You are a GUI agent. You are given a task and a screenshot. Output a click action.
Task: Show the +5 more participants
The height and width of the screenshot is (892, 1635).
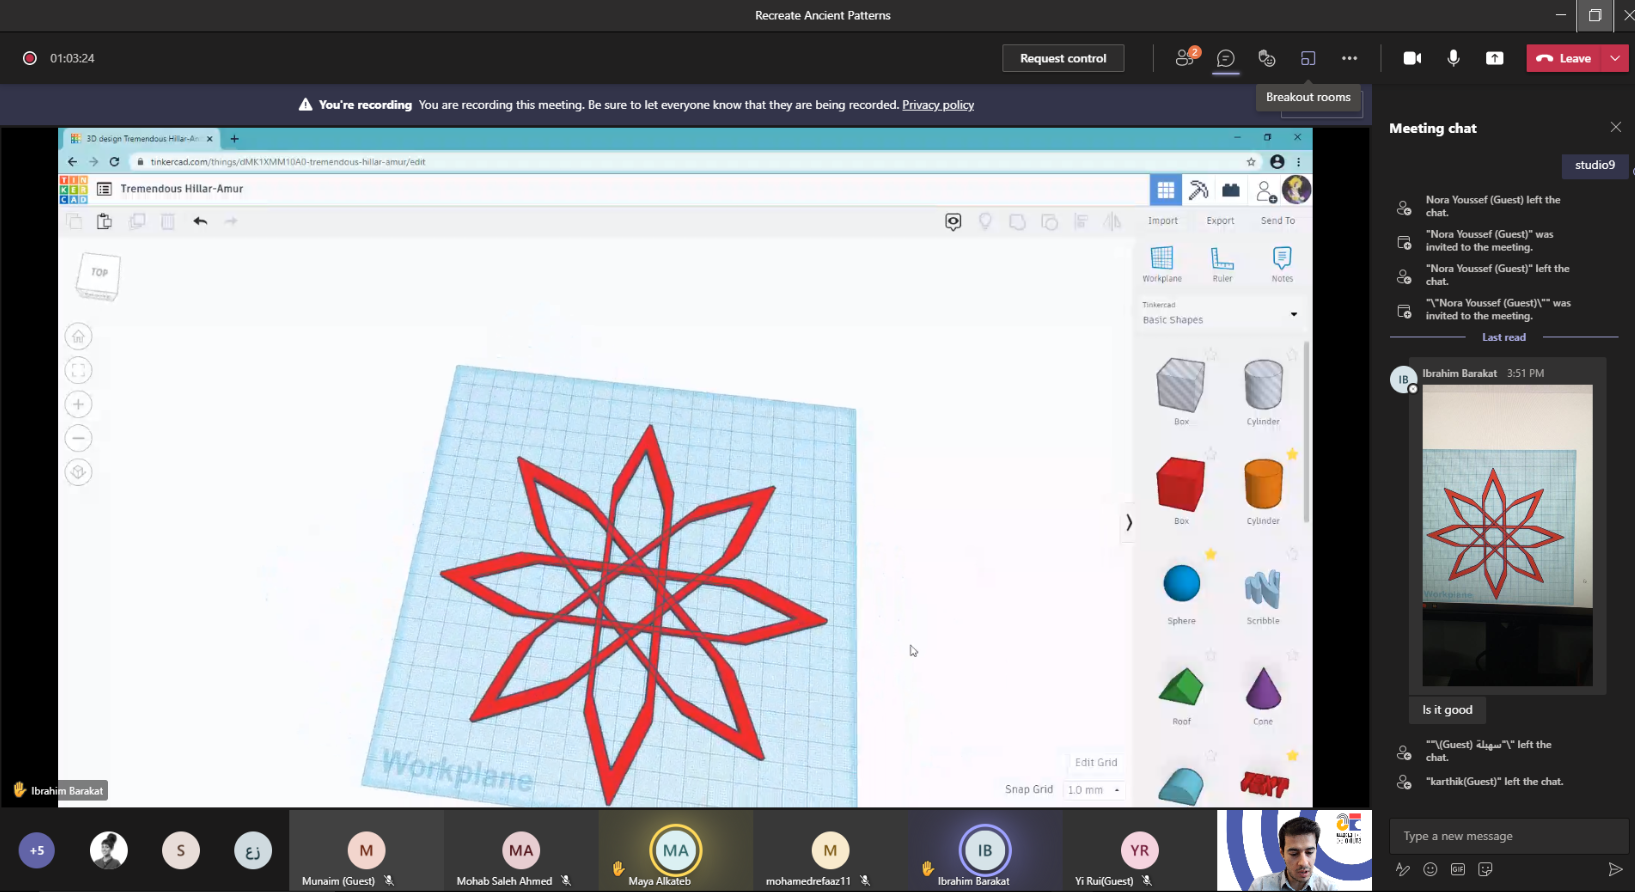tap(37, 851)
